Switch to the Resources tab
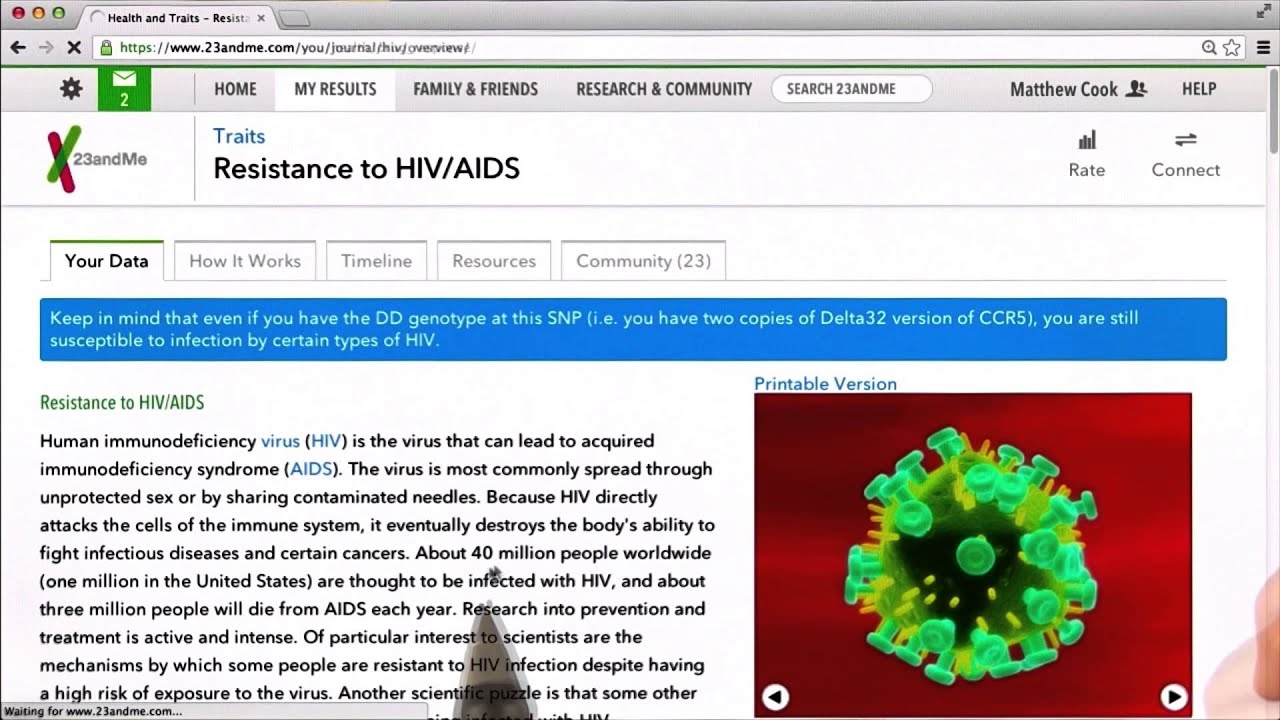The image size is (1280, 720). [x=494, y=261]
